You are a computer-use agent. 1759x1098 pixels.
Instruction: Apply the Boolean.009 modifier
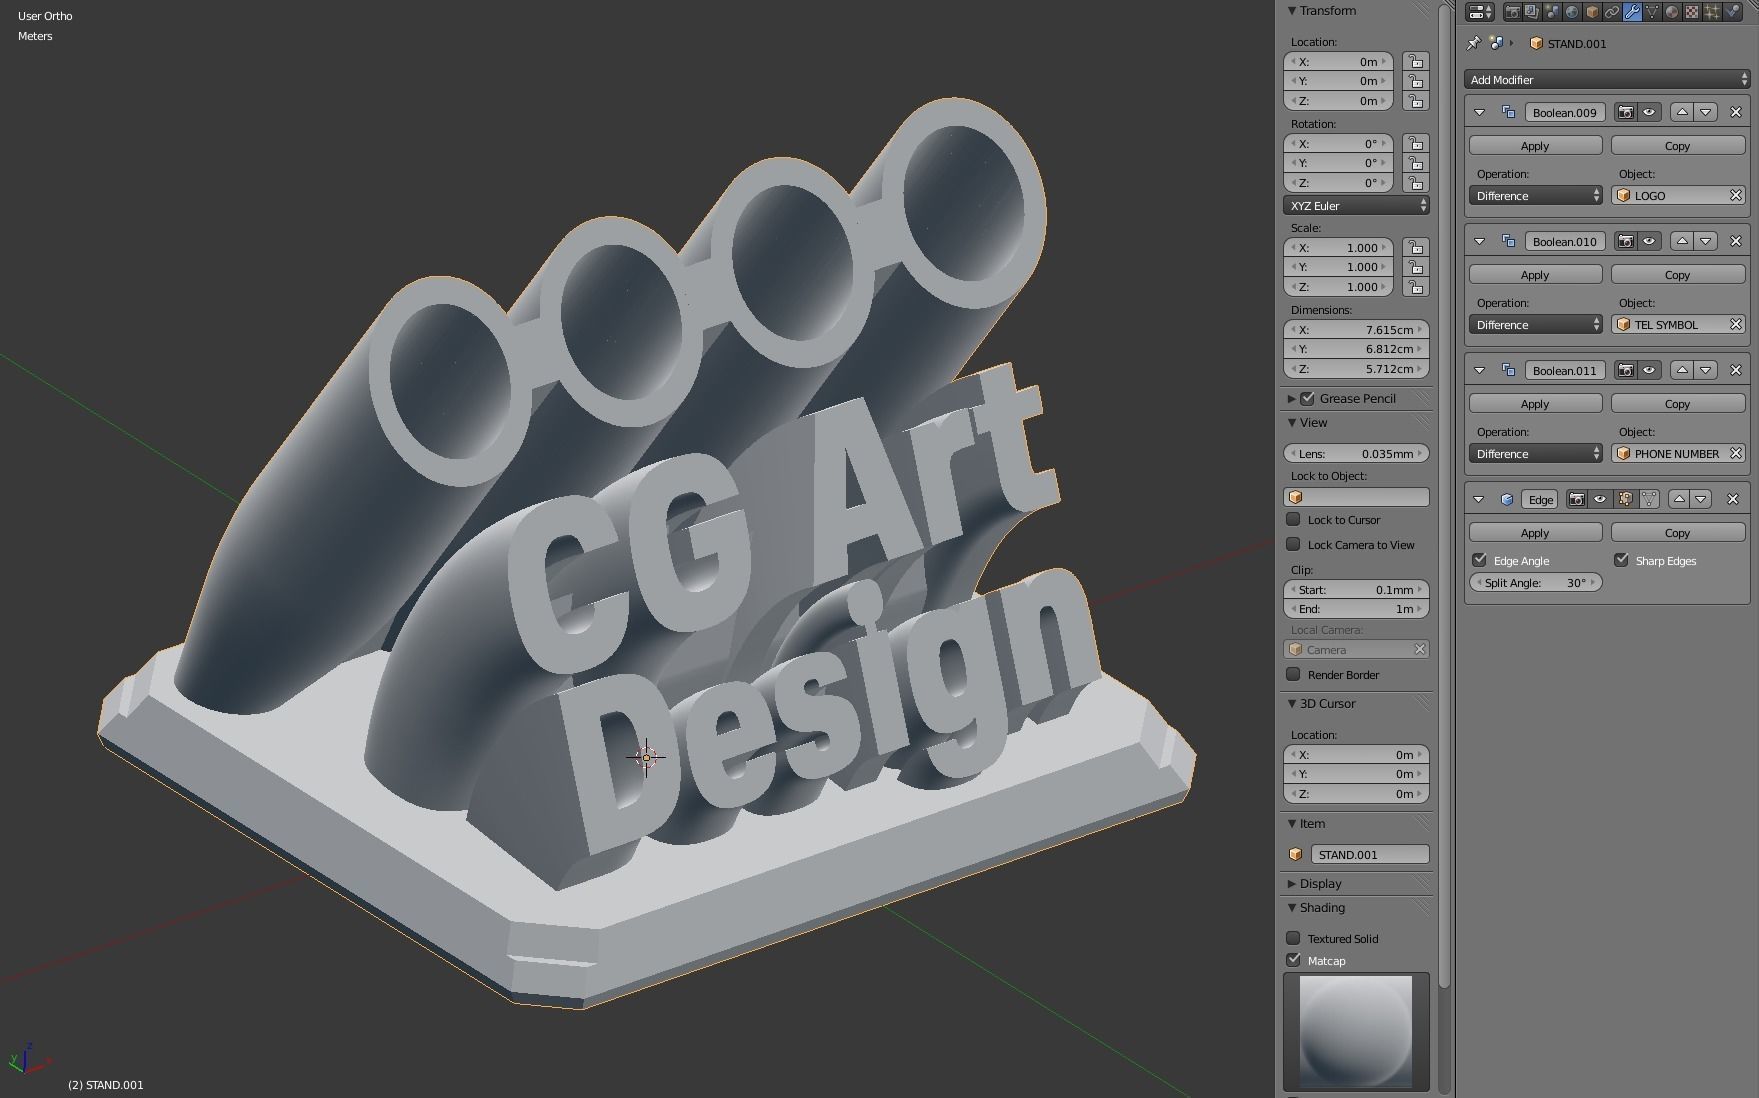click(1534, 144)
